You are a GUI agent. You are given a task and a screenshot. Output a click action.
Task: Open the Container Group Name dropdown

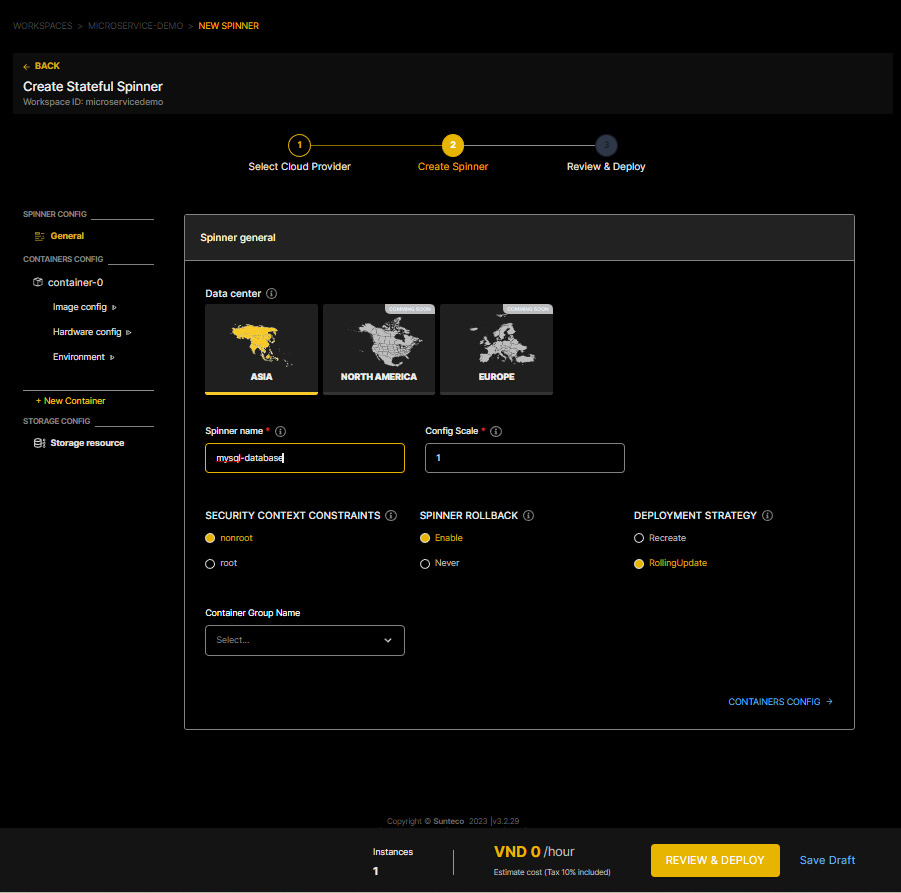pos(305,640)
